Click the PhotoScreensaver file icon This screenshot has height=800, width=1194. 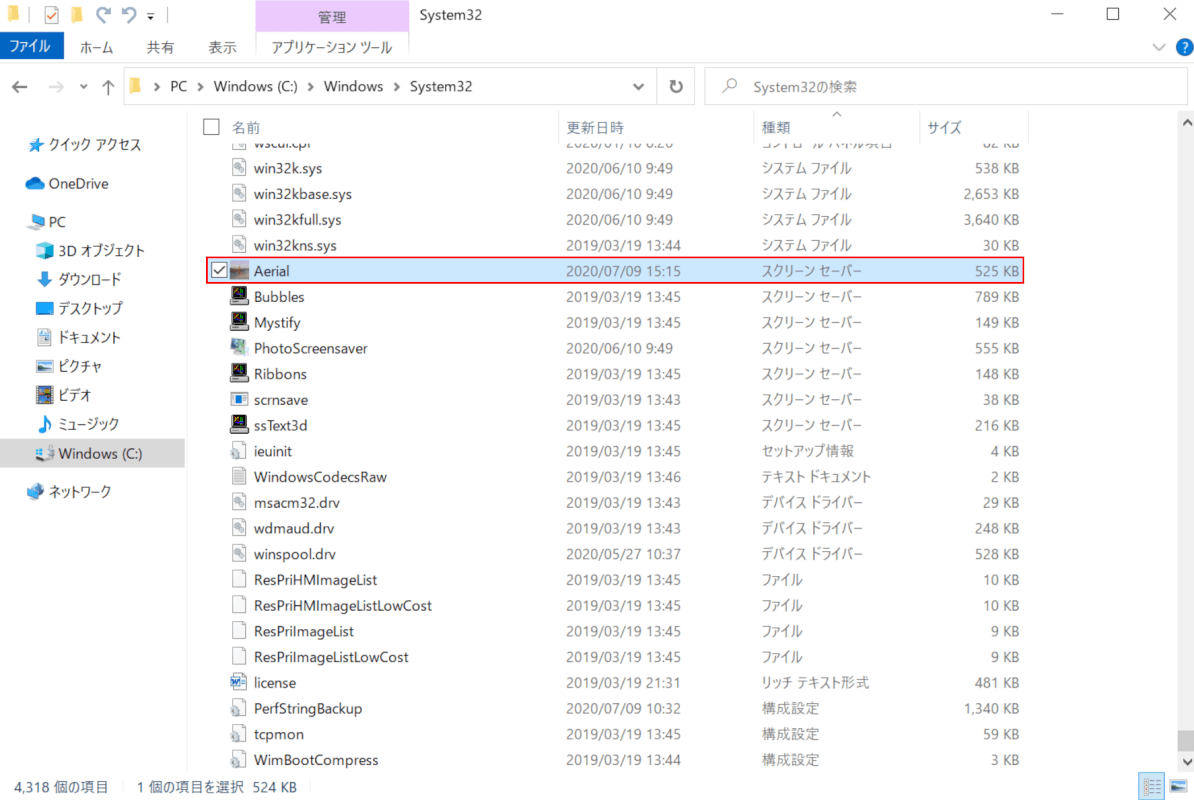tap(239, 348)
